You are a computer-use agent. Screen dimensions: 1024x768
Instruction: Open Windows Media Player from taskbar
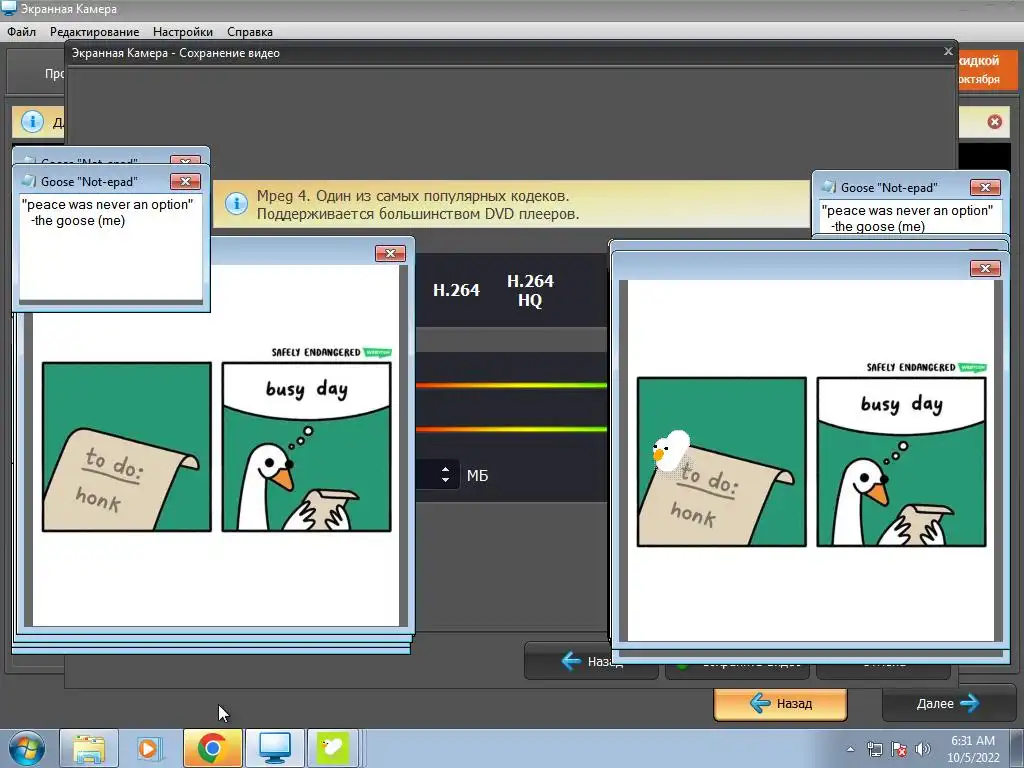click(x=148, y=749)
